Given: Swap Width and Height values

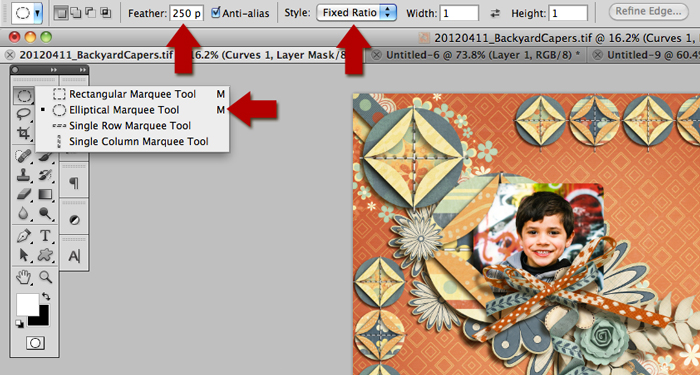Looking at the screenshot, I should click(x=495, y=13).
